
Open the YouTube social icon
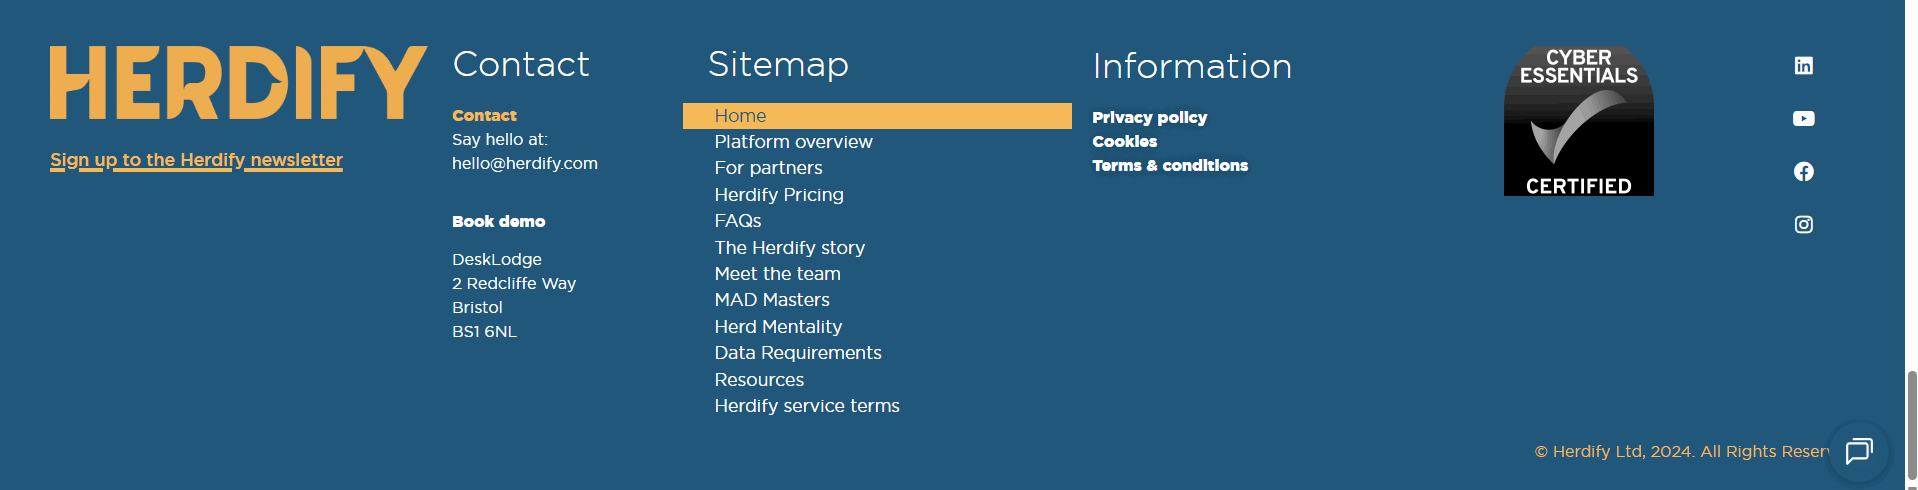tap(1803, 119)
